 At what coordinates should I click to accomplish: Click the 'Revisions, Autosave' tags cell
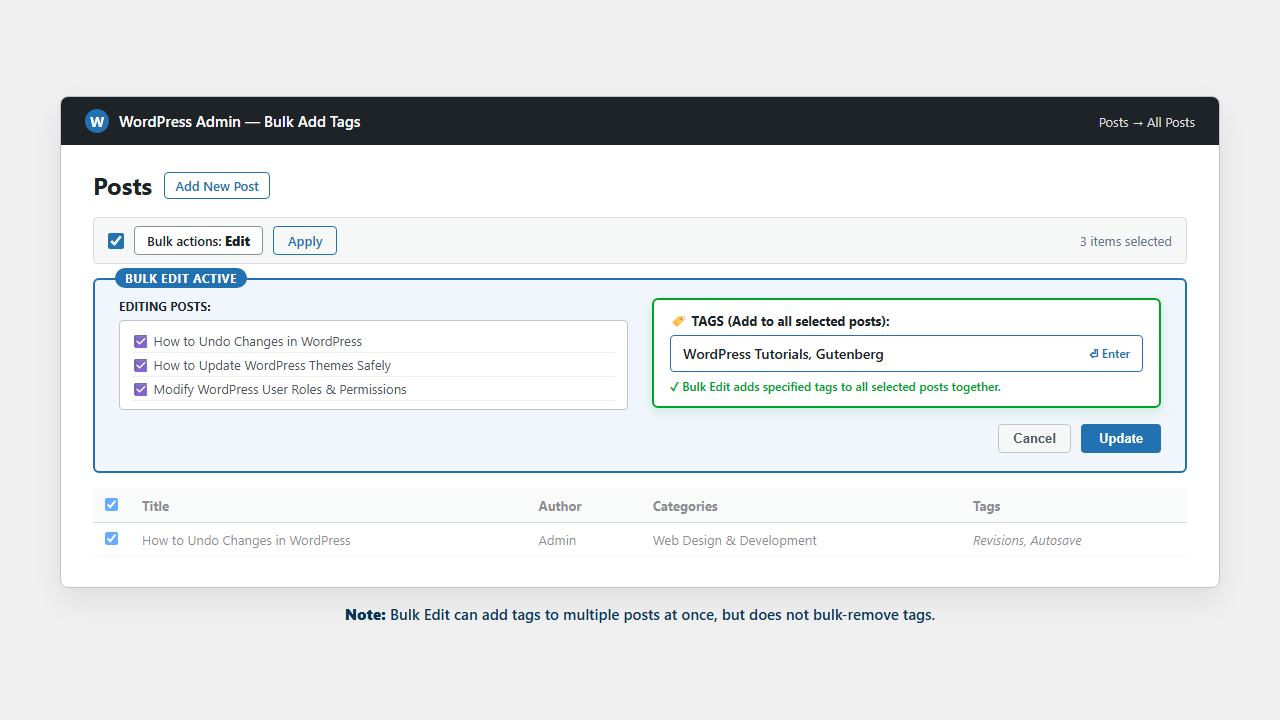1027,540
